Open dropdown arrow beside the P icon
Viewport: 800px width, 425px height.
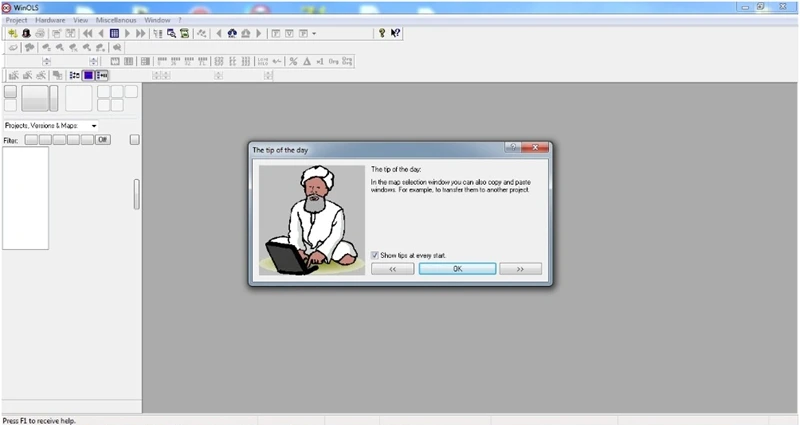[x=314, y=33]
